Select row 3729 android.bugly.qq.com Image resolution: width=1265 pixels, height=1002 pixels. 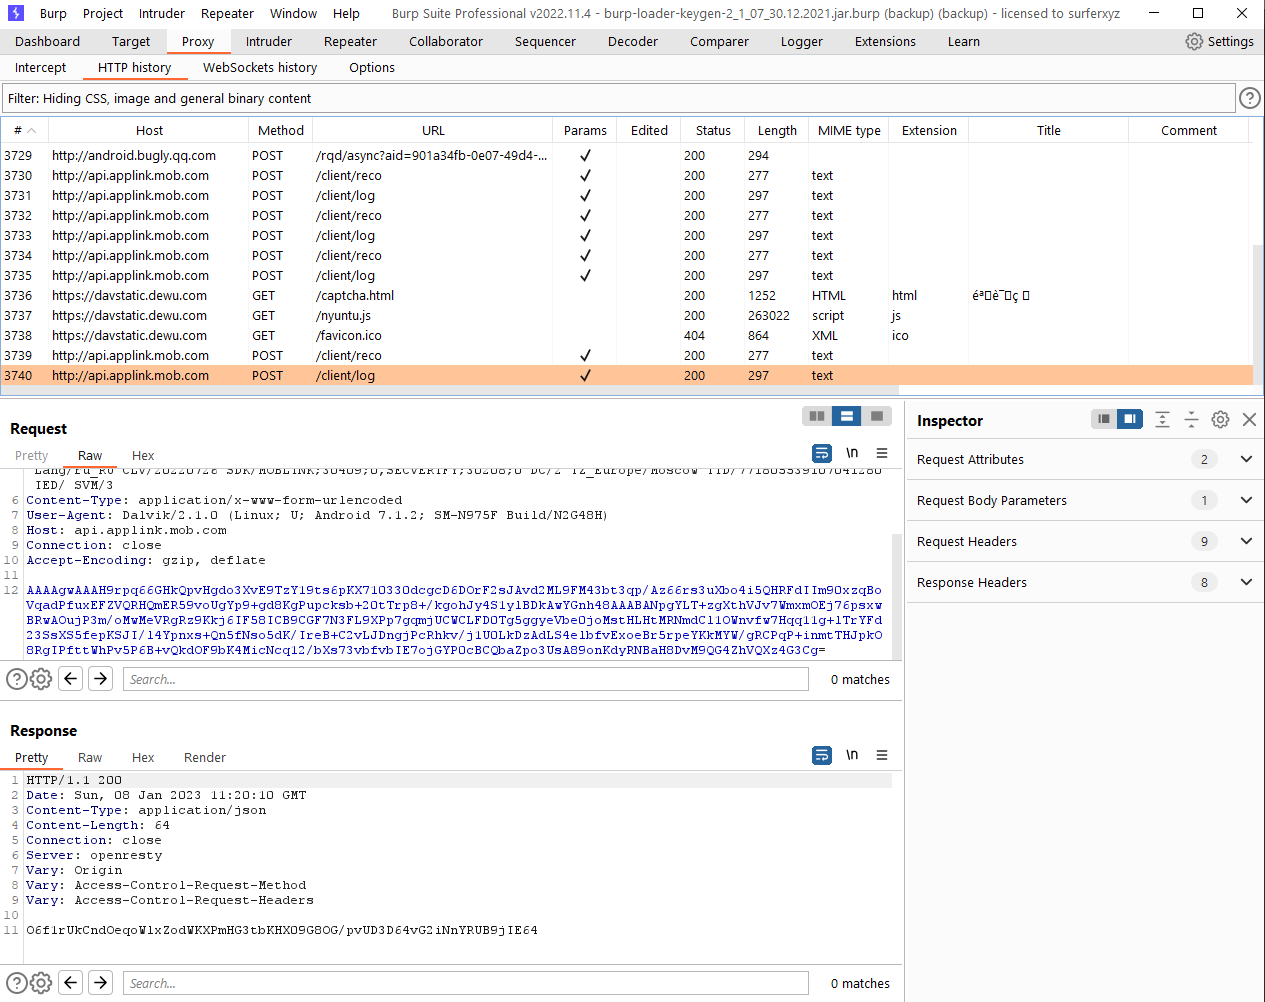627,155
